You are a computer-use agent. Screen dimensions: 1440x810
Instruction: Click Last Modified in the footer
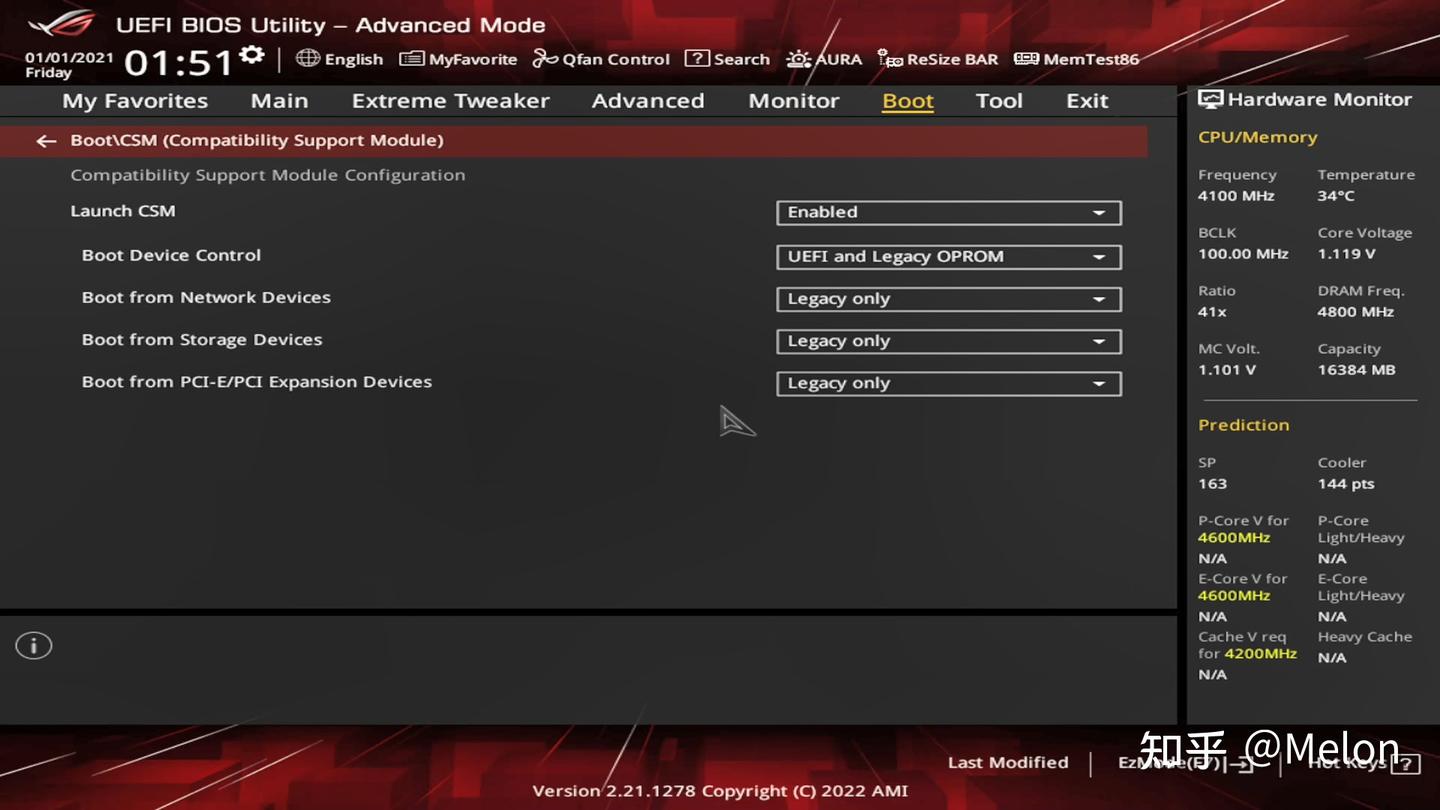(x=1008, y=762)
